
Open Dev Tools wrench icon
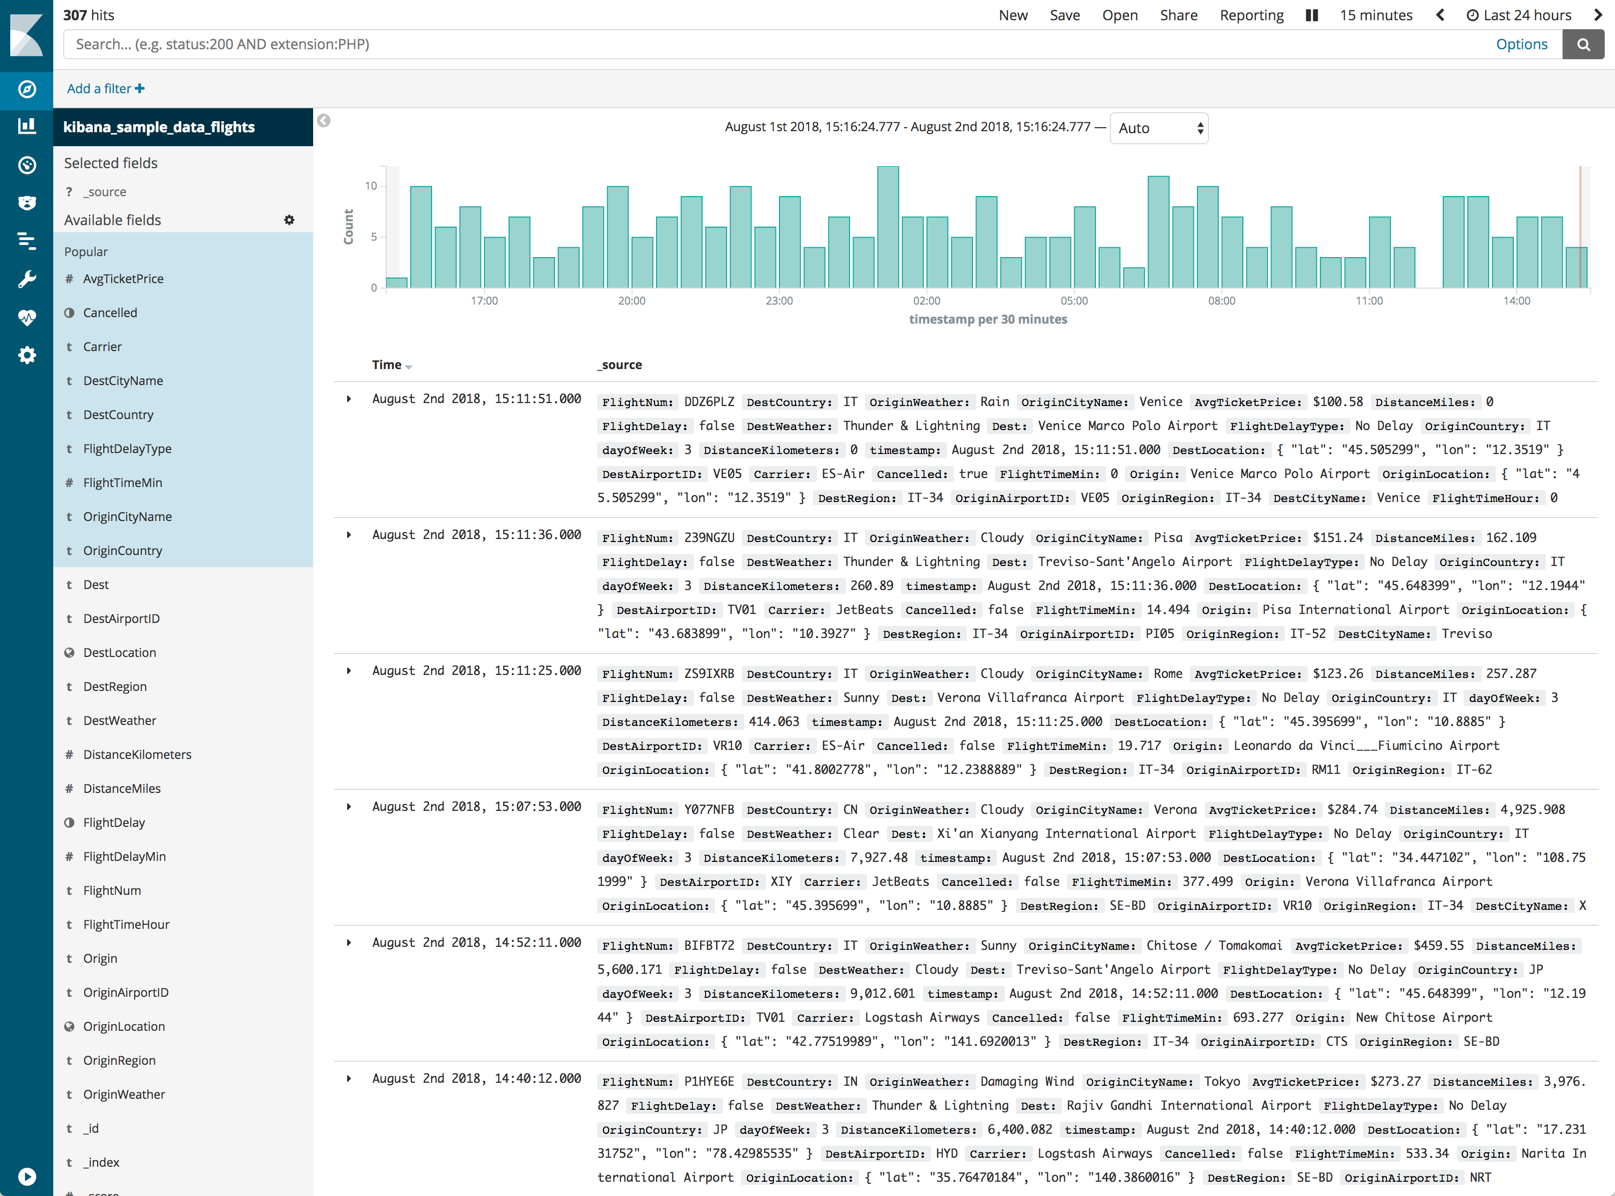tap(27, 279)
